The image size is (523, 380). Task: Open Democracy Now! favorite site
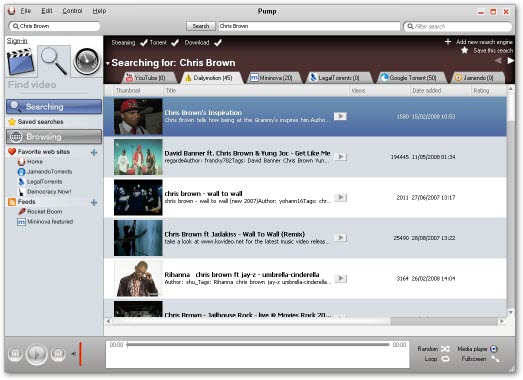tap(49, 192)
